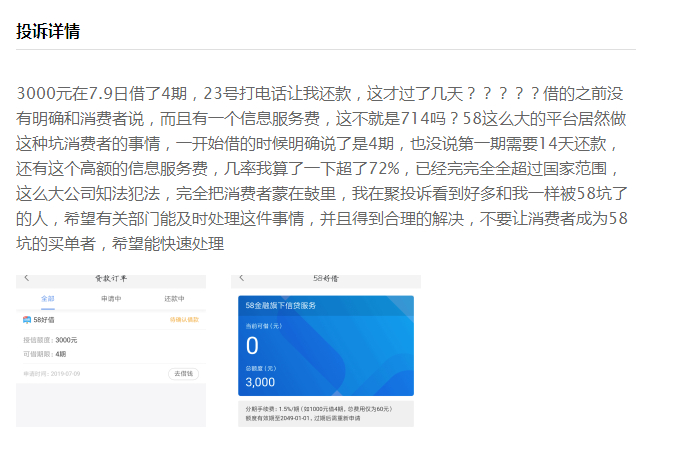Click the 贷款订单 screen title
The width and height of the screenshot is (674, 467).
(111, 279)
